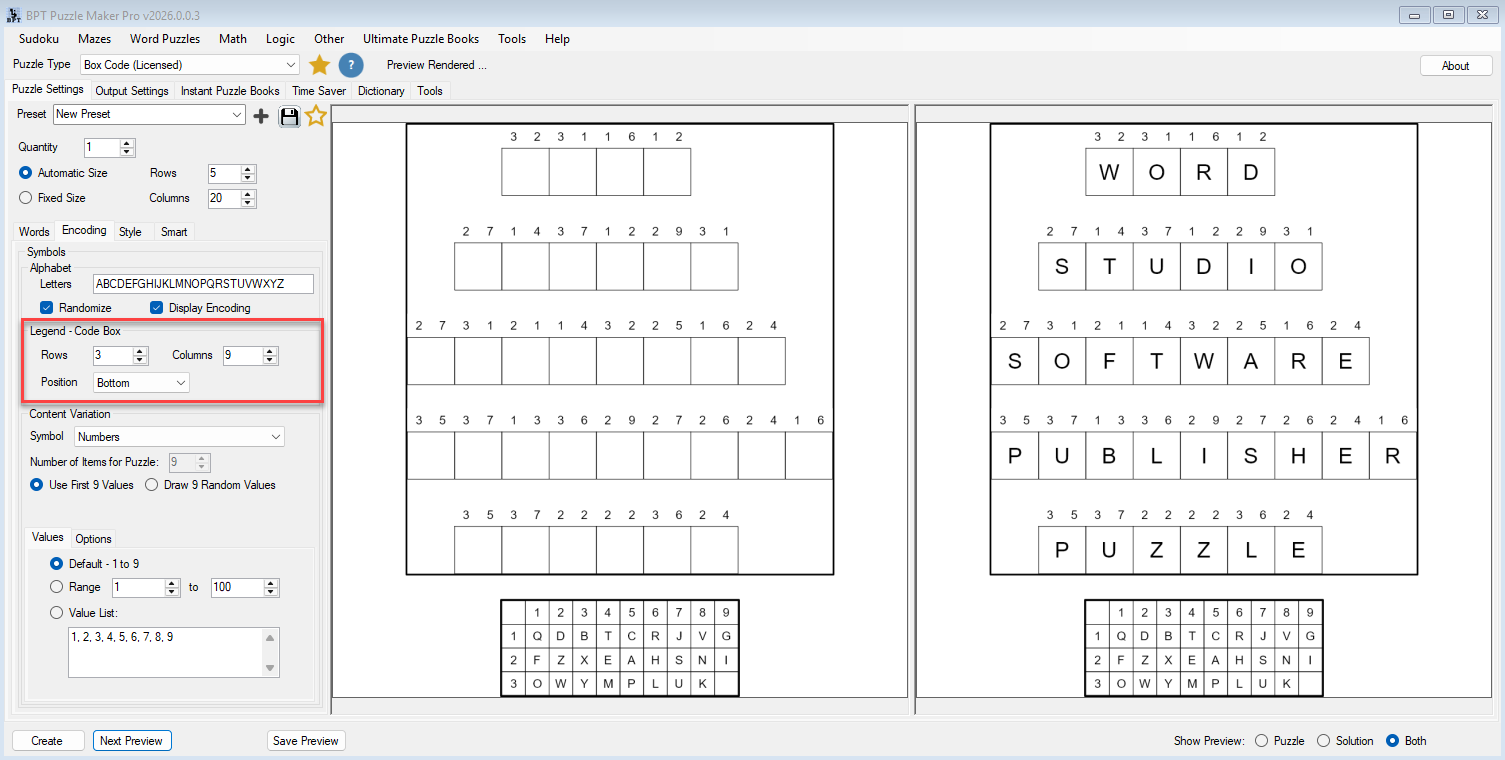Click the Letters alphabet input field
The width and height of the screenshot is (1505, 760).
[x=203, y=284]
